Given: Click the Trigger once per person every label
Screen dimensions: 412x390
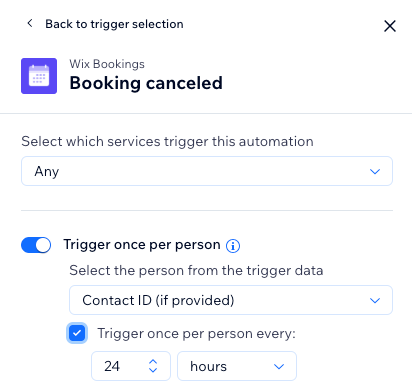Looking at the screenshot, I should (197, 333).
